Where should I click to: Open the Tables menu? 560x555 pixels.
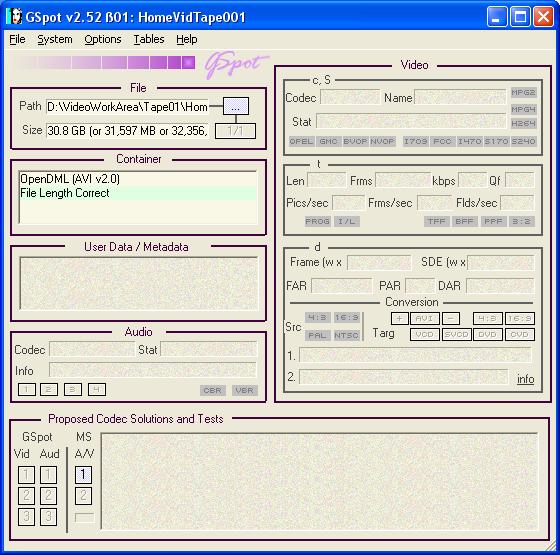(x=149, y=39)
